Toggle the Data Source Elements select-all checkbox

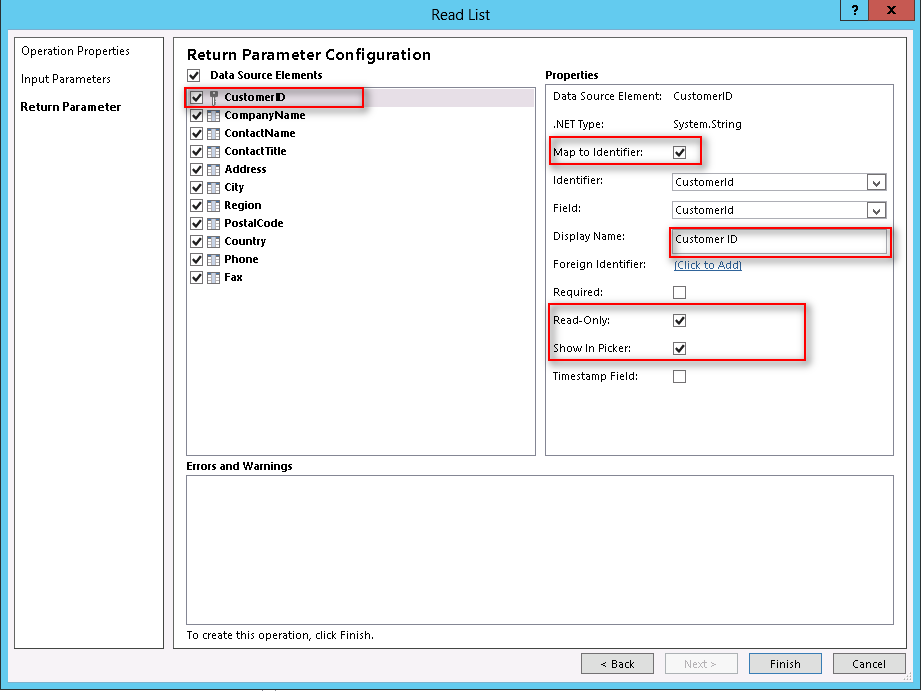[194, 75]
